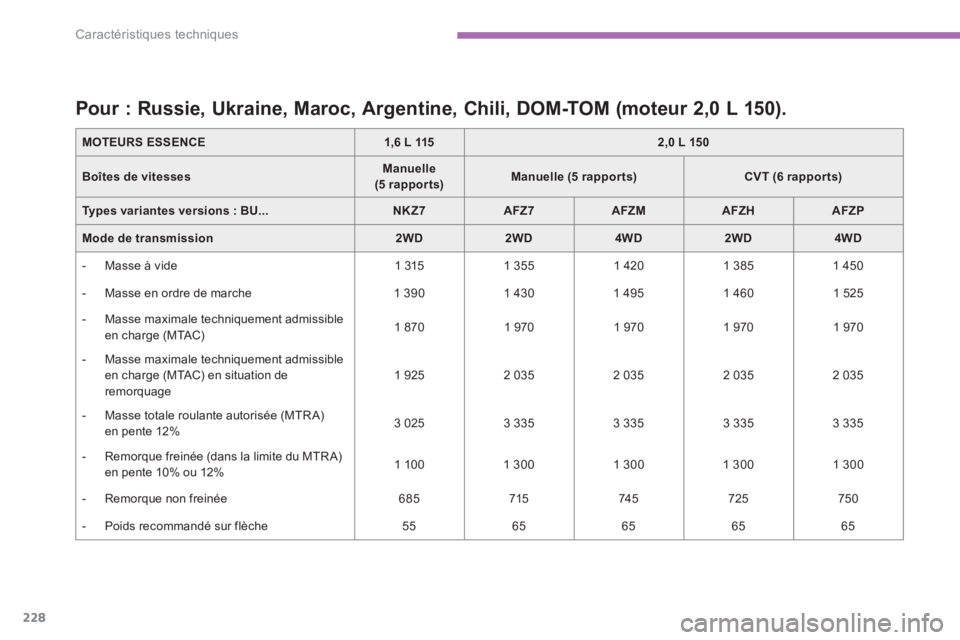Select 'Poids recommandé sur flèche' label
Screen dimensions: 960x640
pos(186,526)
